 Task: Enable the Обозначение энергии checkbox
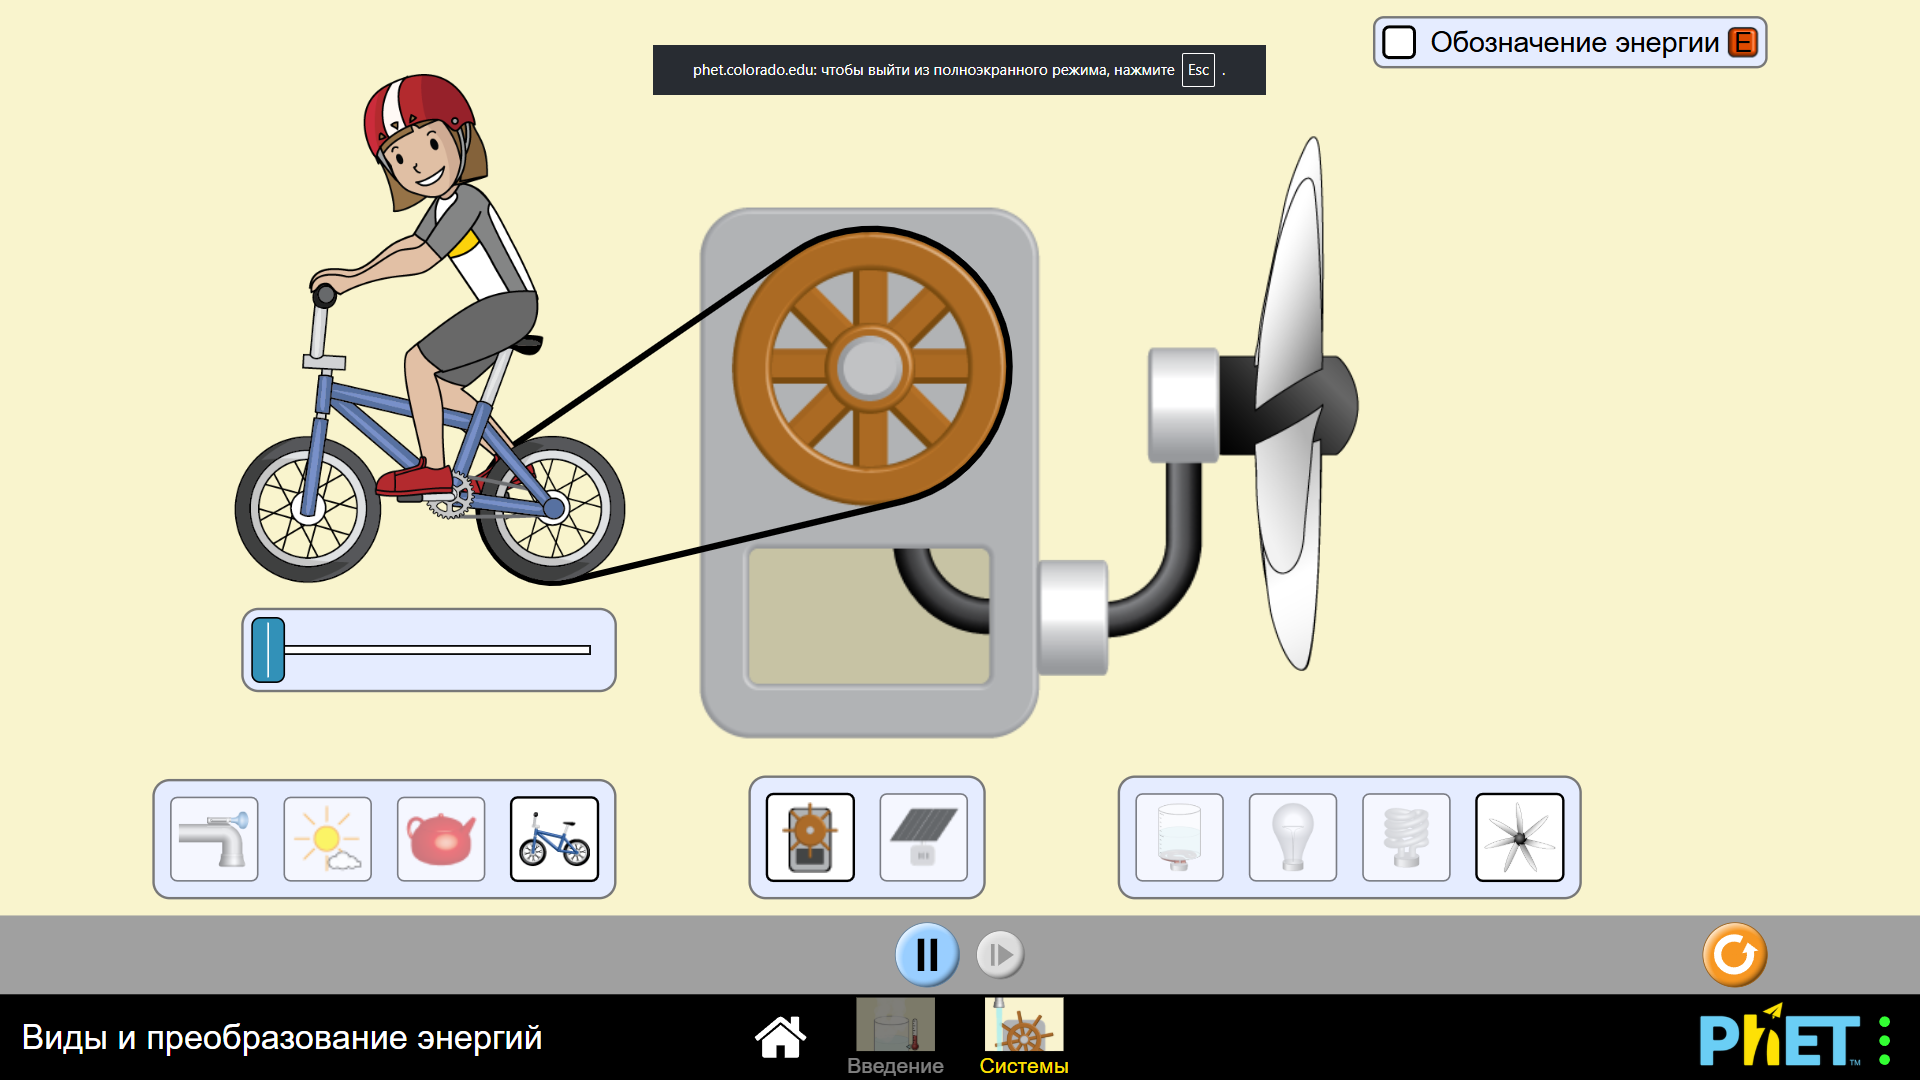(x=1399, y=42)
